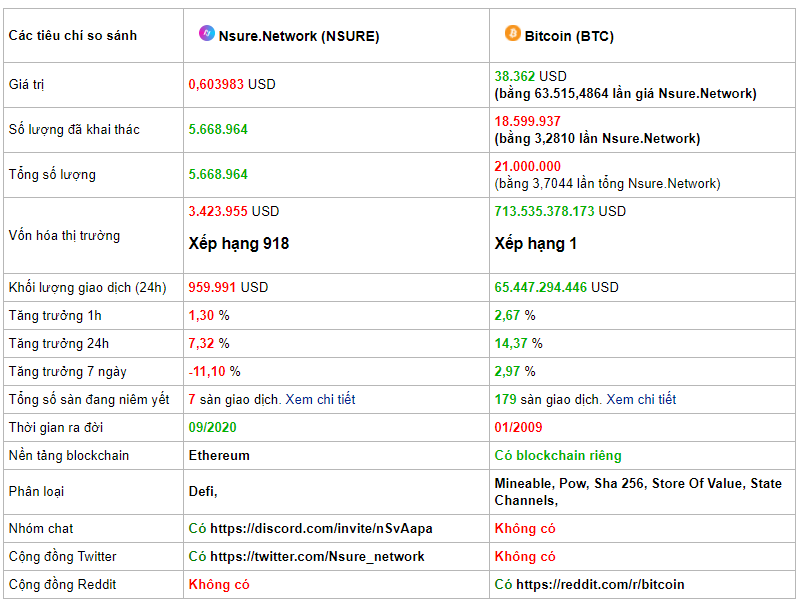Select the "Có blockchain riêng" cell
Screen dimensions: 802x604
pos(558,456)
